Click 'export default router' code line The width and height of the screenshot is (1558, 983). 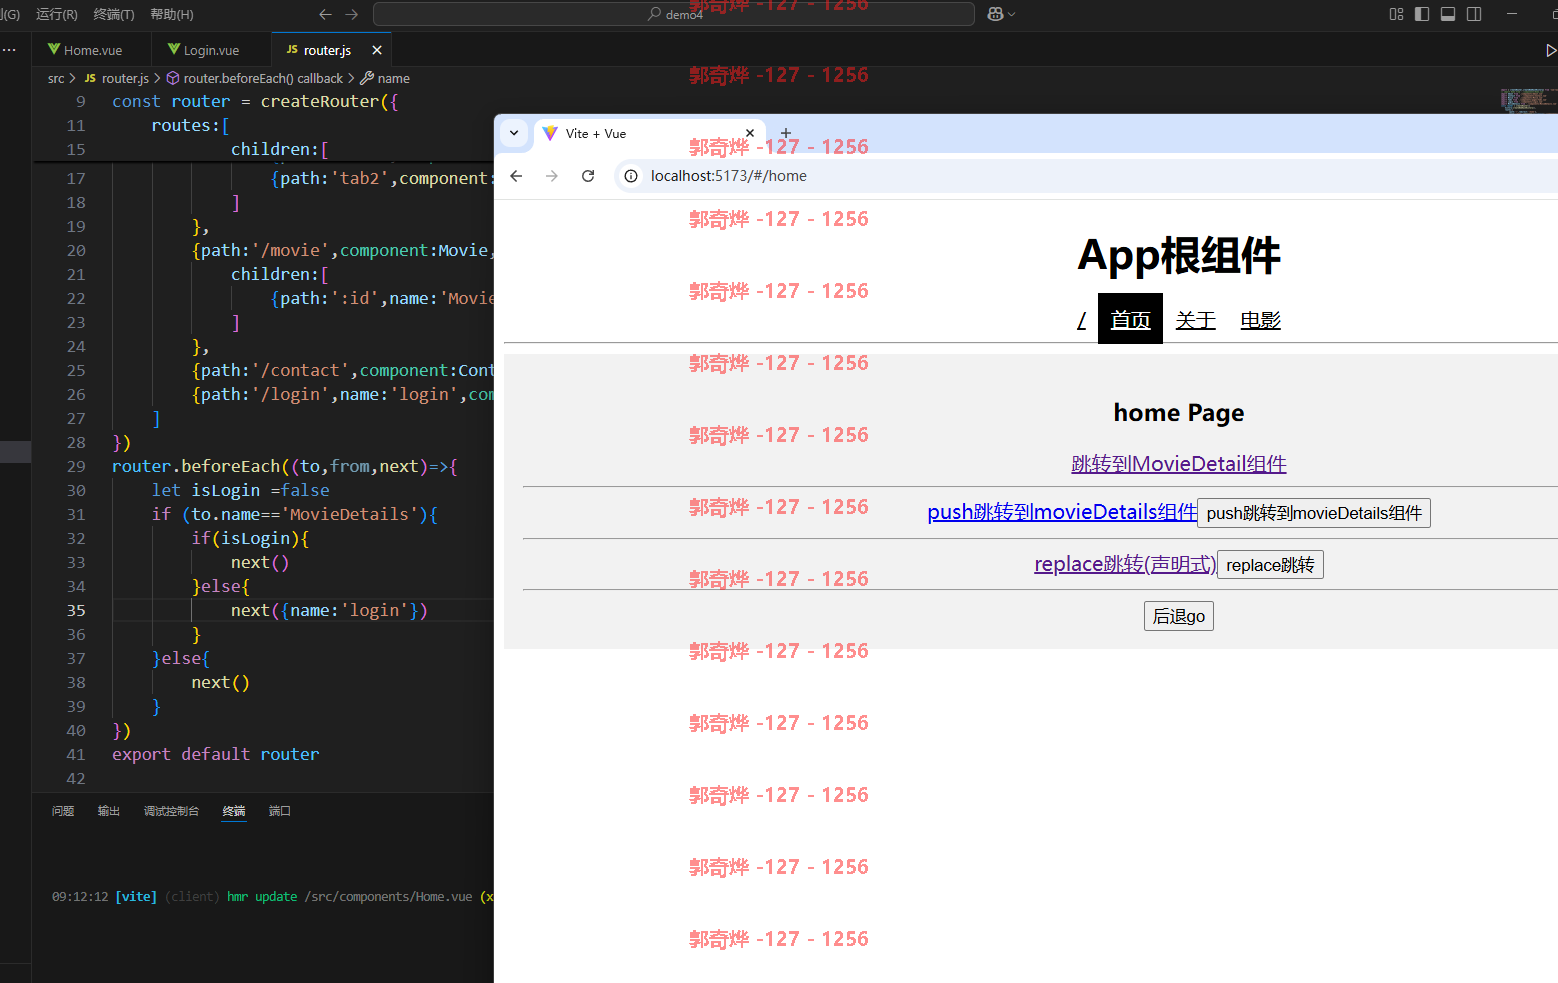coord(216,754)
